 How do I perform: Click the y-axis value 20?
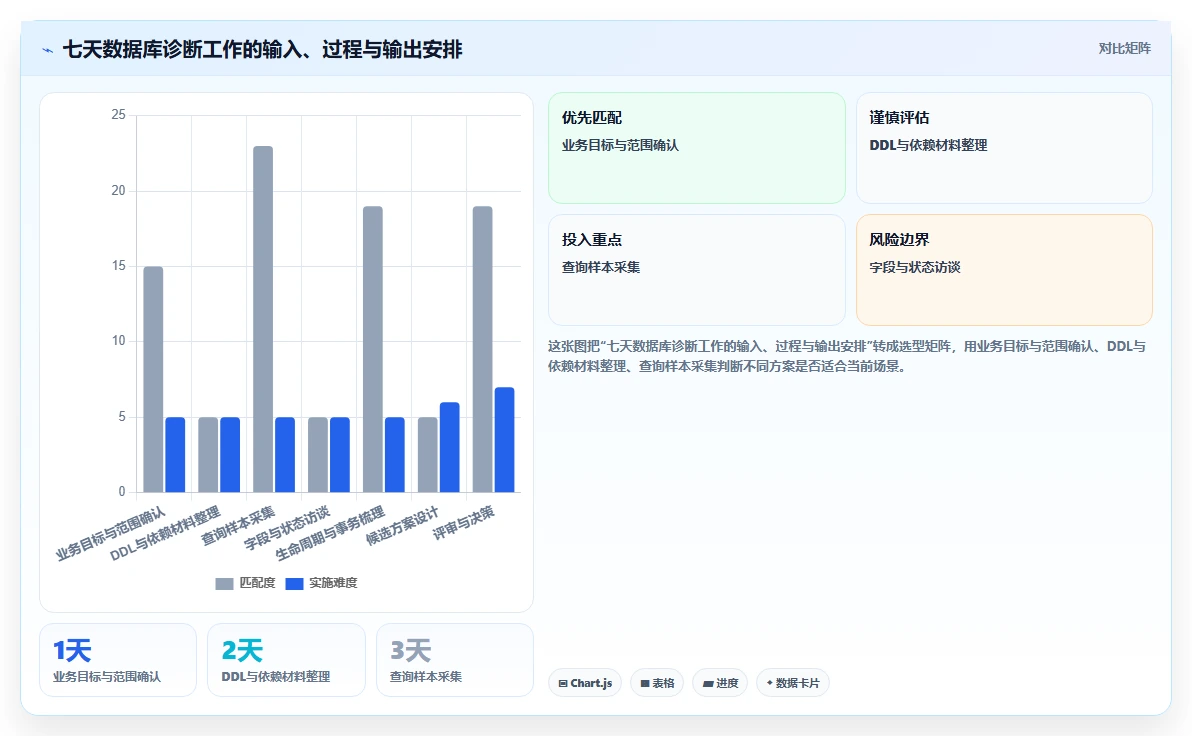pos(119,191)
